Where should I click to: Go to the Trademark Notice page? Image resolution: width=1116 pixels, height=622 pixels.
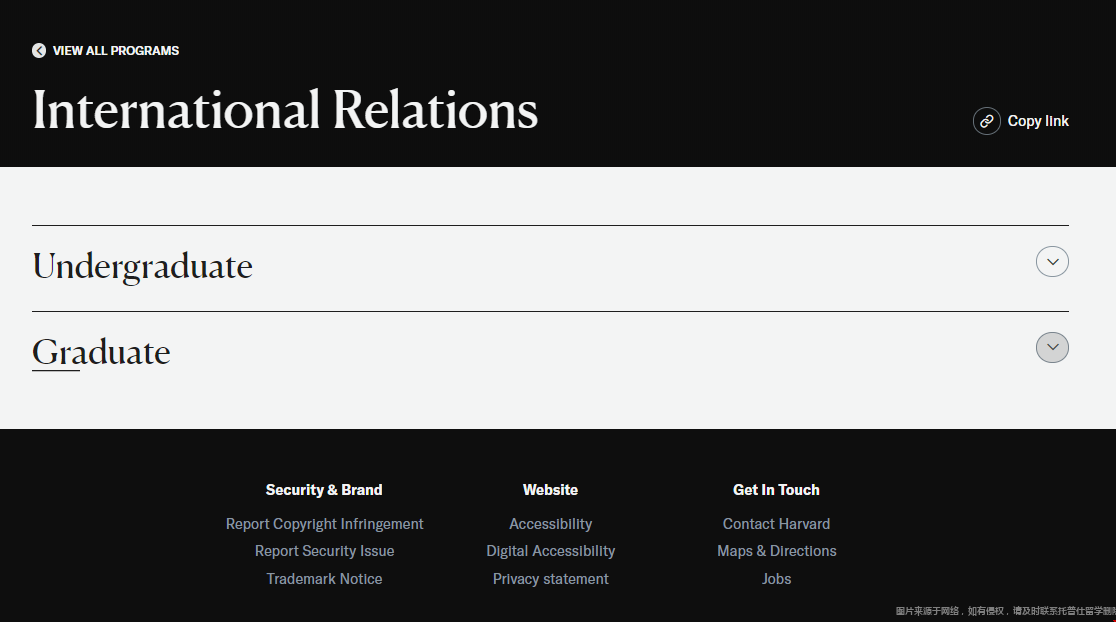324,579
